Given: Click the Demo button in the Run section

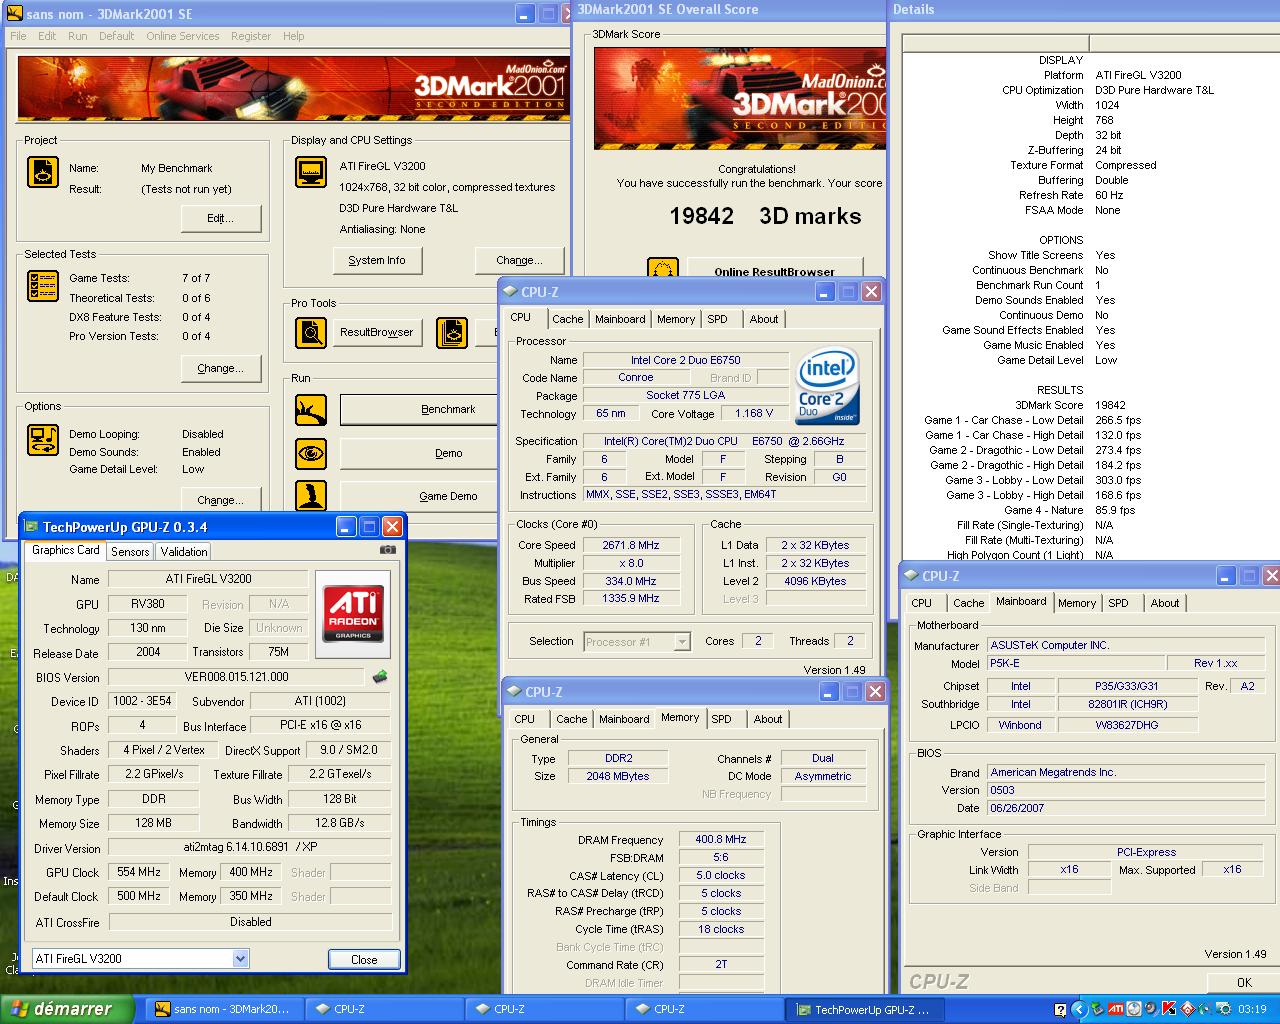Looking at the screenshot, I should point(419,453).
